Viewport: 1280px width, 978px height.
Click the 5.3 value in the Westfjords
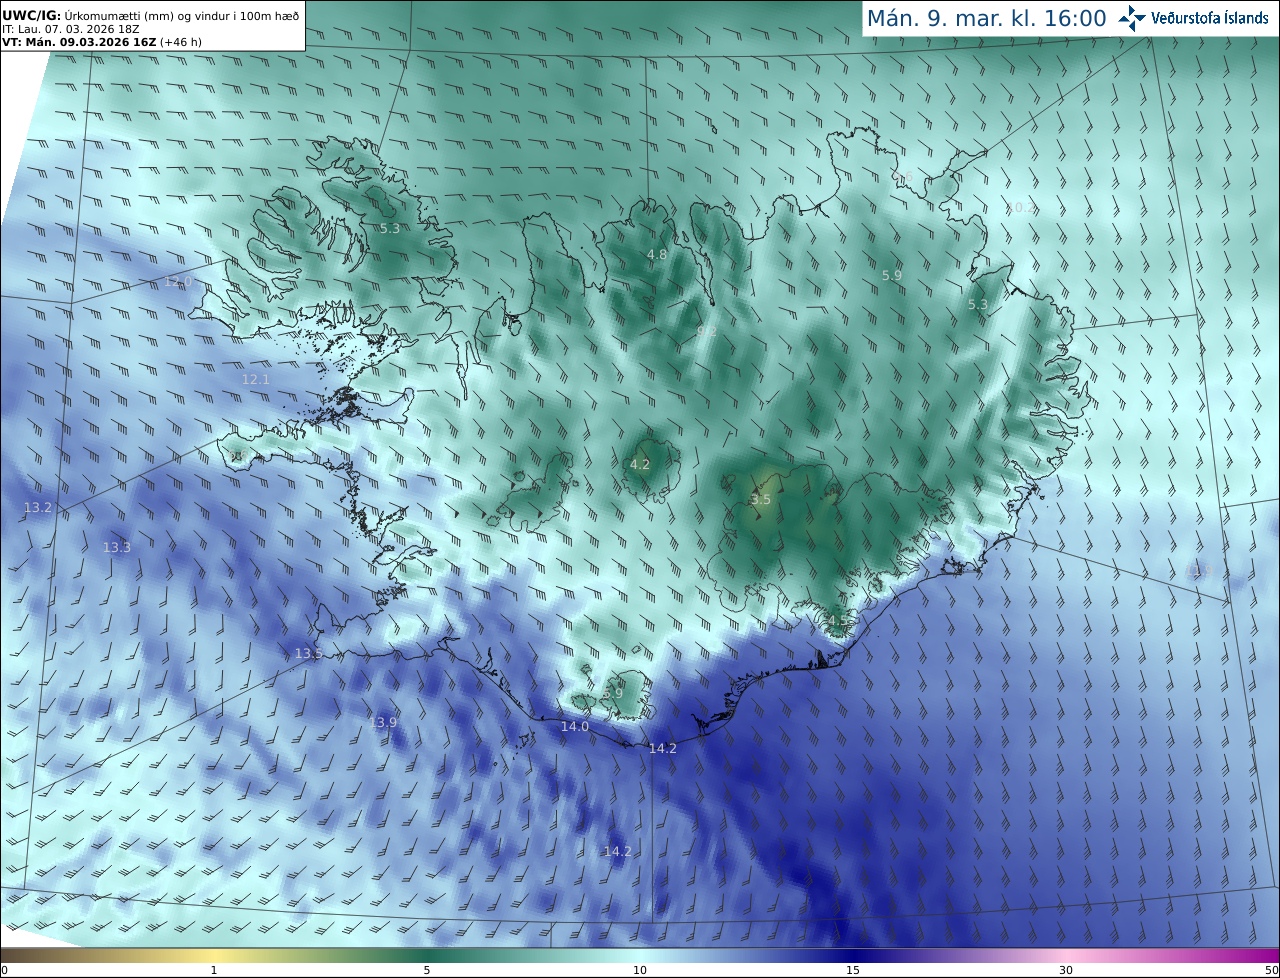[x=390, y=228]
